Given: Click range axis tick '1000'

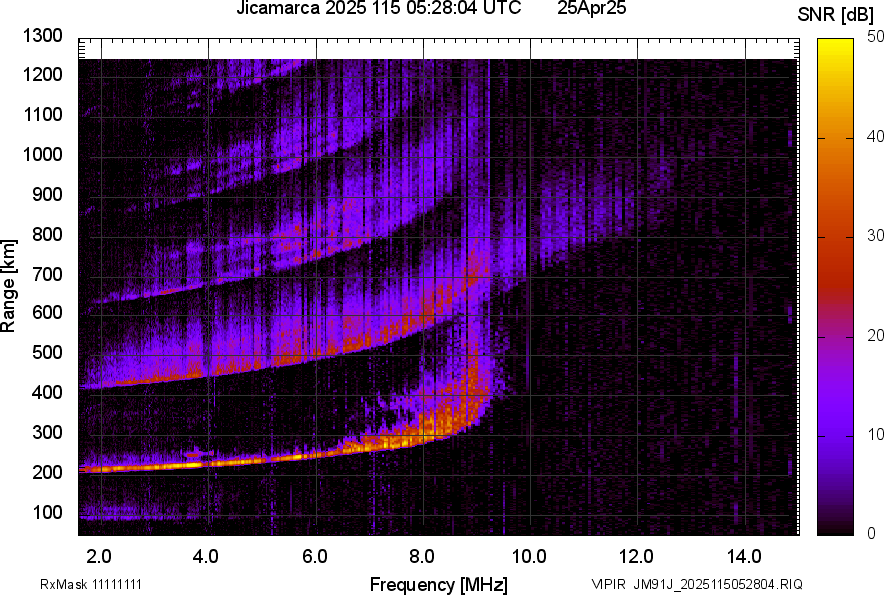Looking at the screenshot, I should 42,154.
